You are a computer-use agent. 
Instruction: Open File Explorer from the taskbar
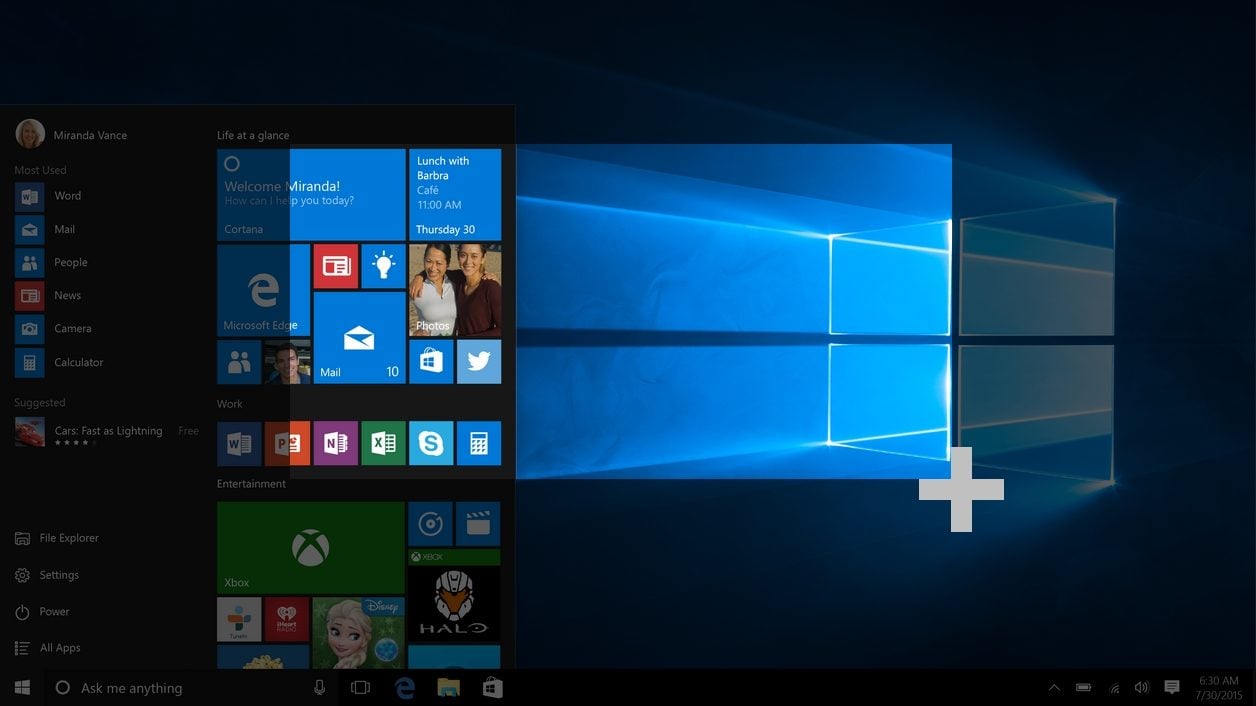(x=448, y=688)
